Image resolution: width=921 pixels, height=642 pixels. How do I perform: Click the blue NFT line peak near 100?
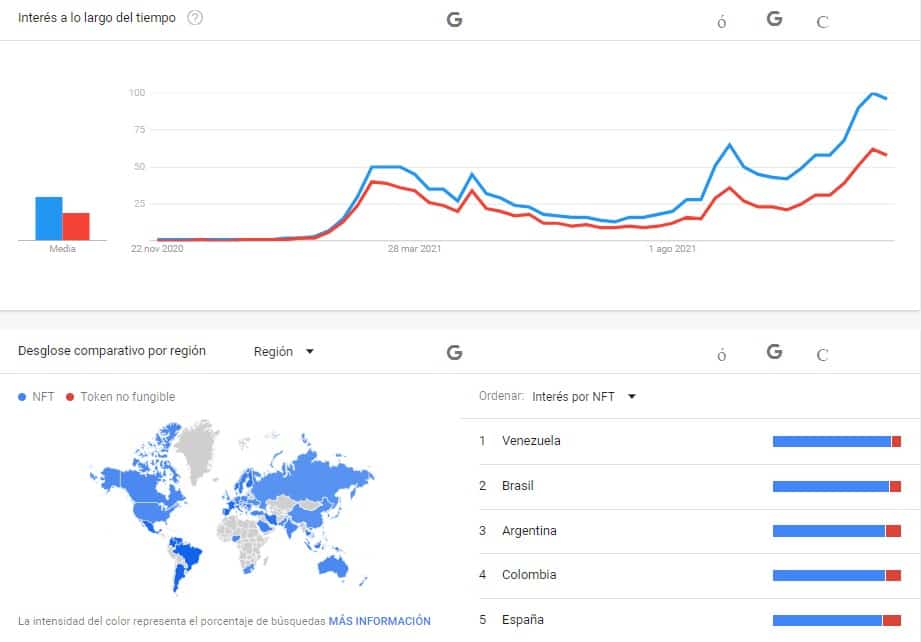873,93
